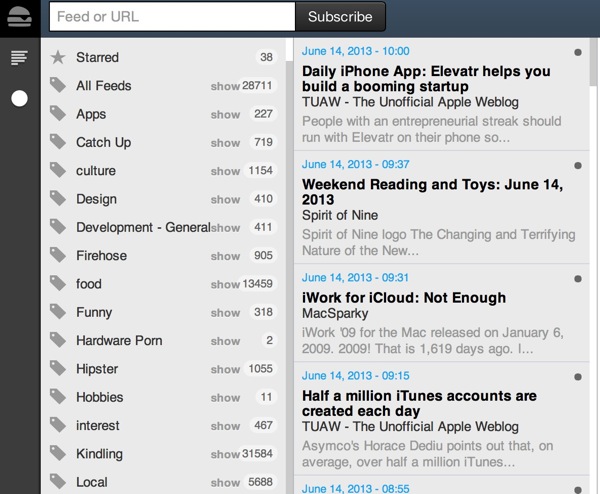Click the date June 14, 2013 - 09:31
The height and width of the screenshot is (494, 600).
pos(355,277)
